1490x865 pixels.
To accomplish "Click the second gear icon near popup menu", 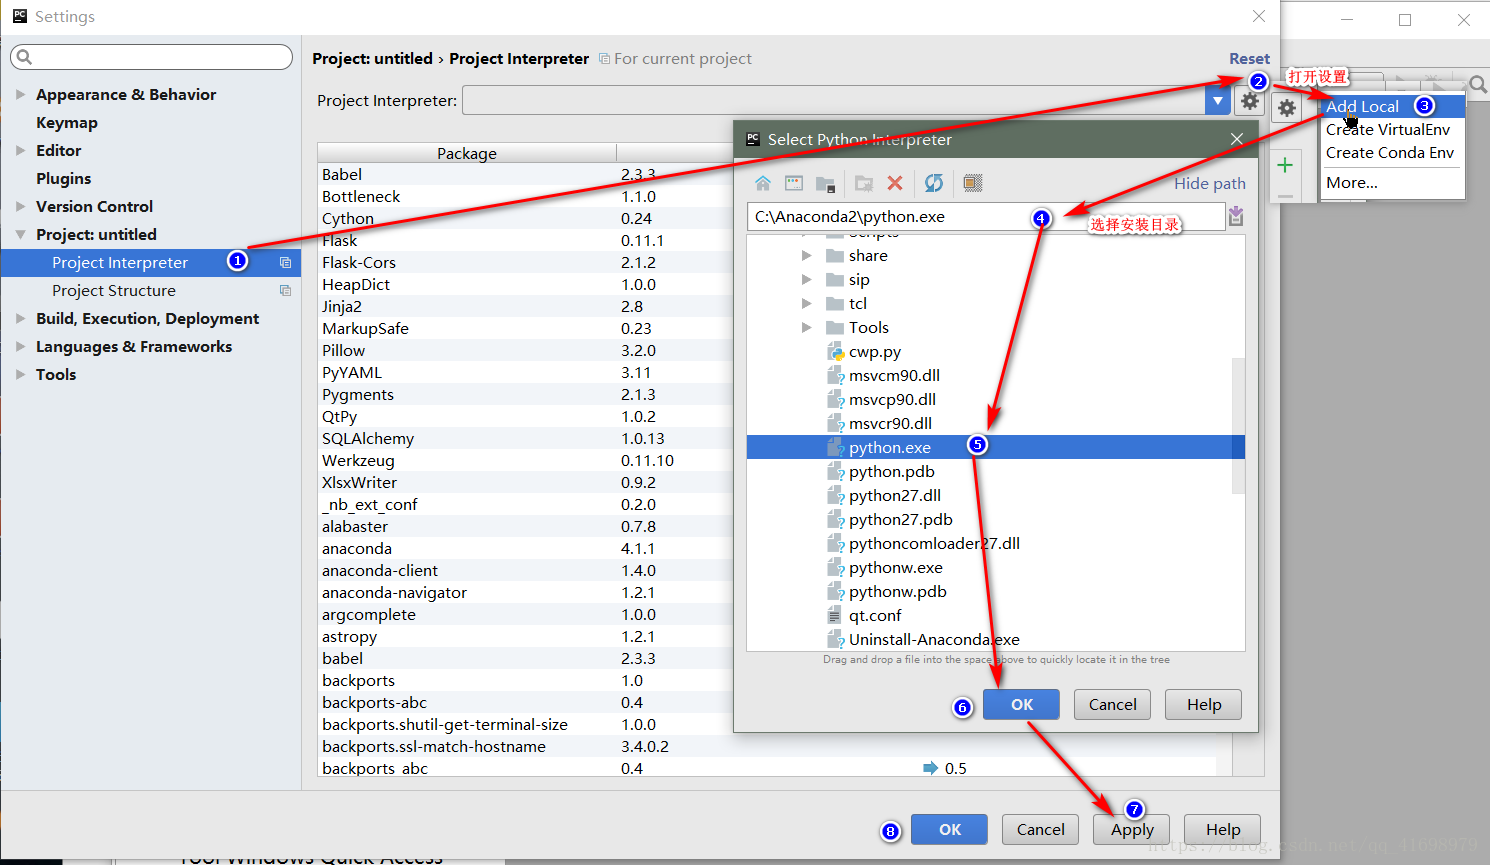I will pyautogui.click(x=1287, y=108).
